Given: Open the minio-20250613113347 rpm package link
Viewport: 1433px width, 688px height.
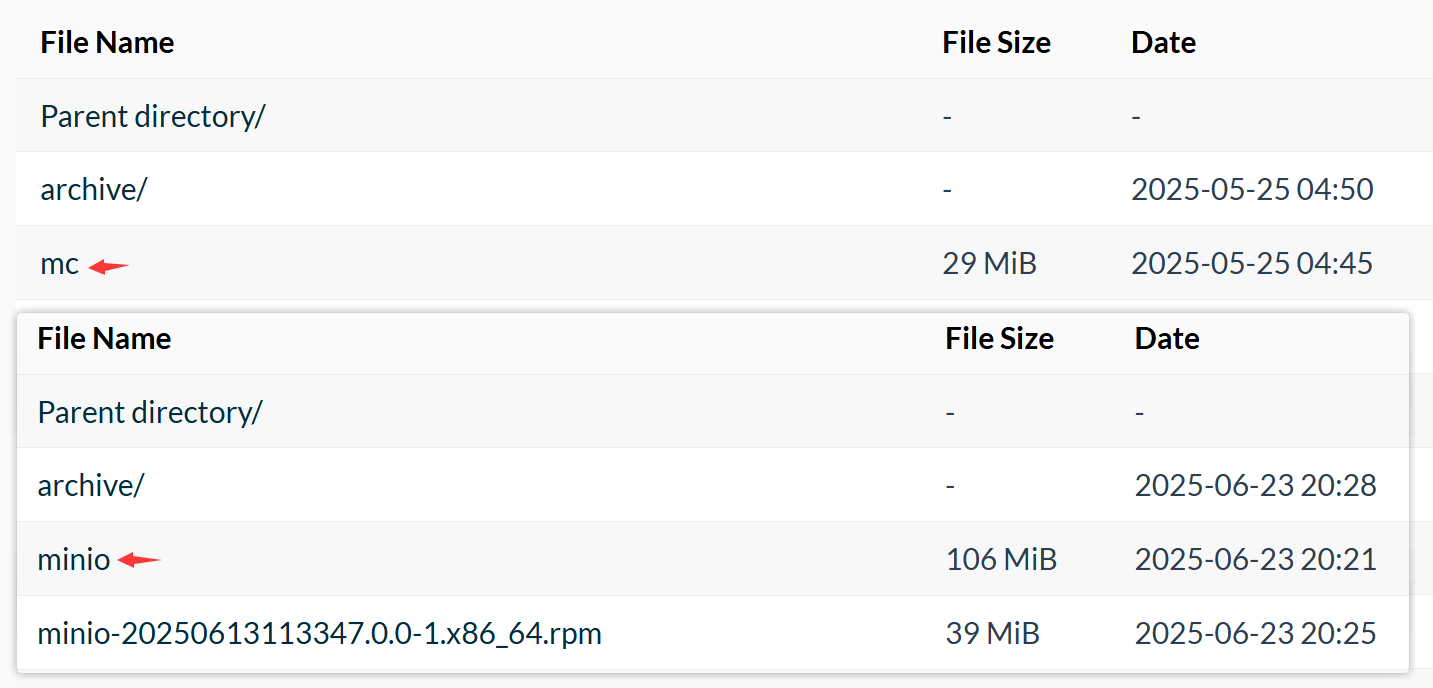Looking at the screenshot, I should [x=319, y=633].
